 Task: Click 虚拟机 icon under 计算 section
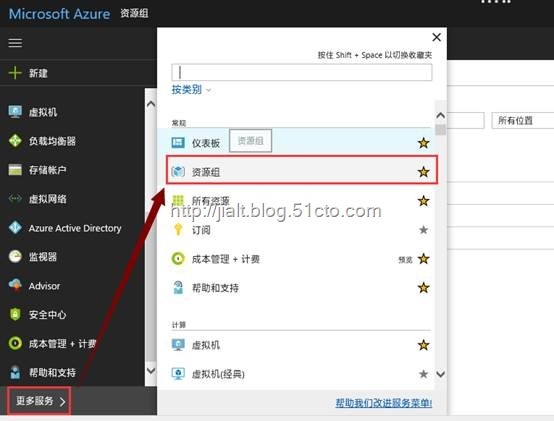pyautogui.click(x=178, y=345)
